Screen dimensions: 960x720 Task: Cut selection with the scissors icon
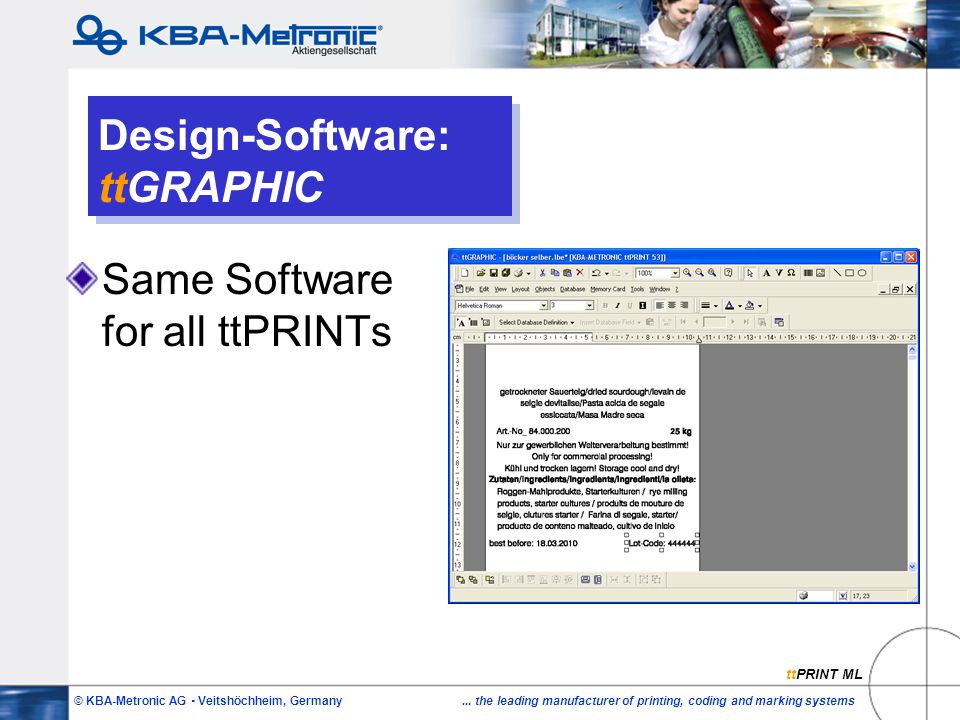(x=542, y=273)
